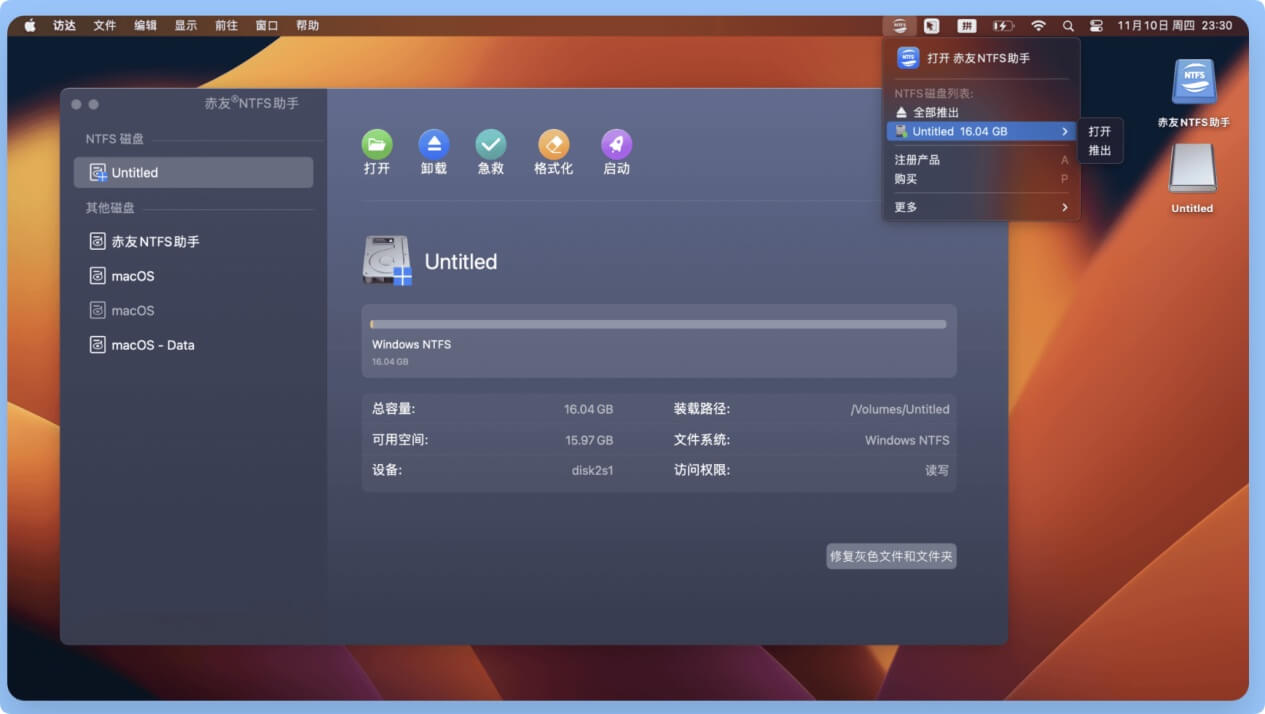Expand Untitled 16.04 GB submenu entry
The height and width of the screenshot is (714, 1265).
[980, 131]
